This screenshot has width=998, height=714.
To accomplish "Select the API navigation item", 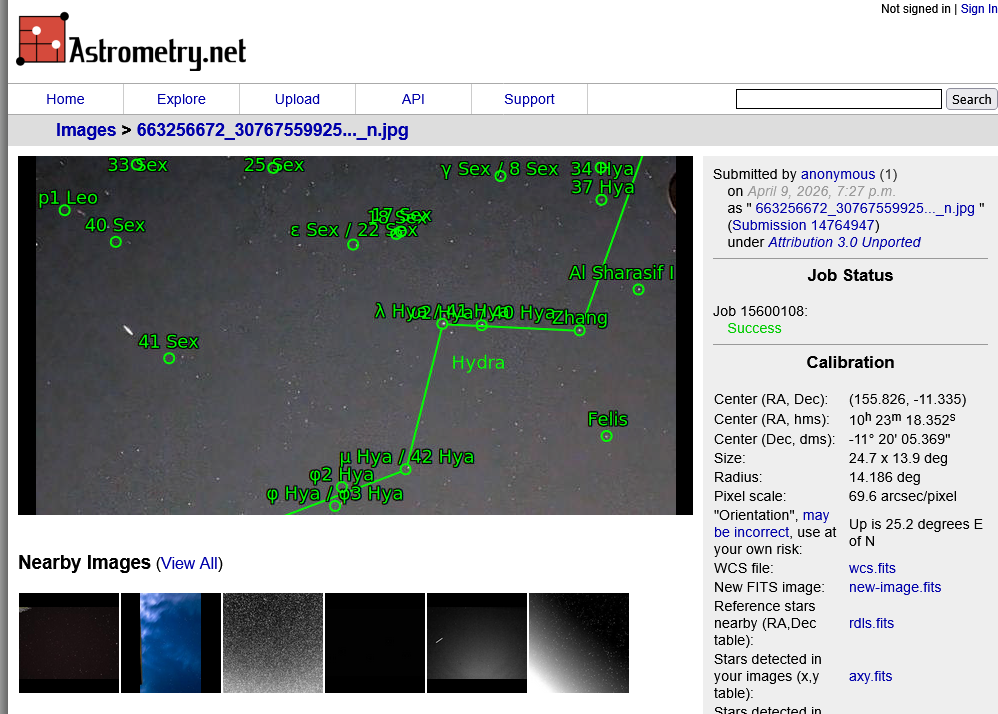I will pyautogui.click(x=413, y=99).
